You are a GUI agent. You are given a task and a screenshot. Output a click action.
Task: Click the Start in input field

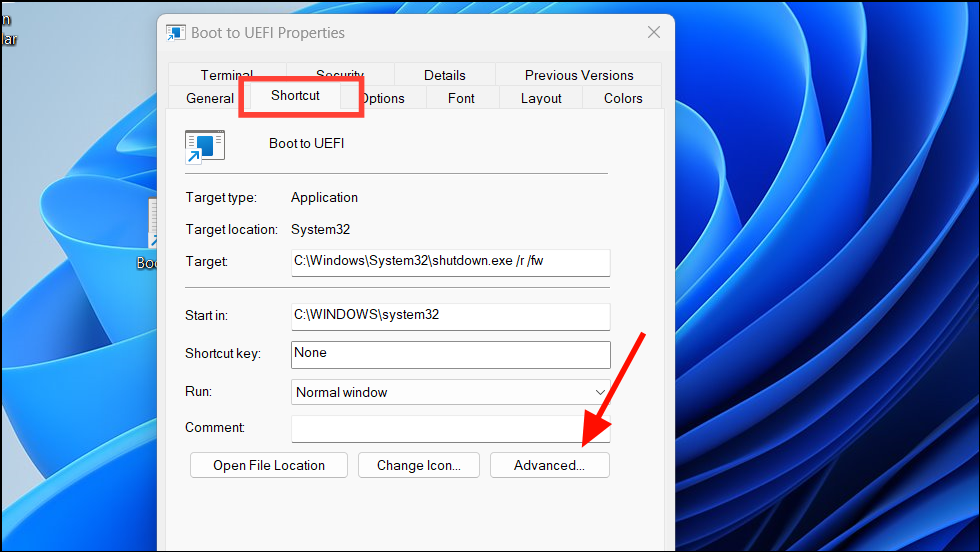[451, 316]
